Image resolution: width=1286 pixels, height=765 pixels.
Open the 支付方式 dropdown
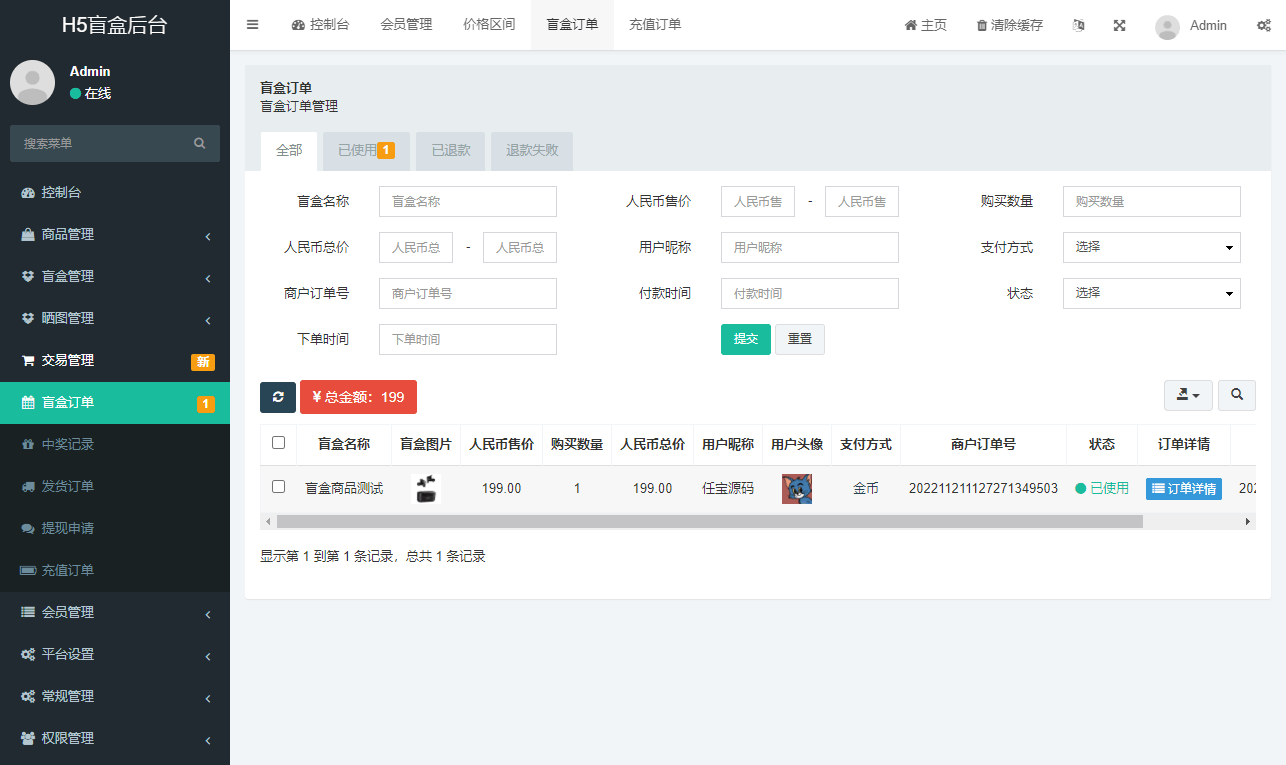(x=1151, y=247)
